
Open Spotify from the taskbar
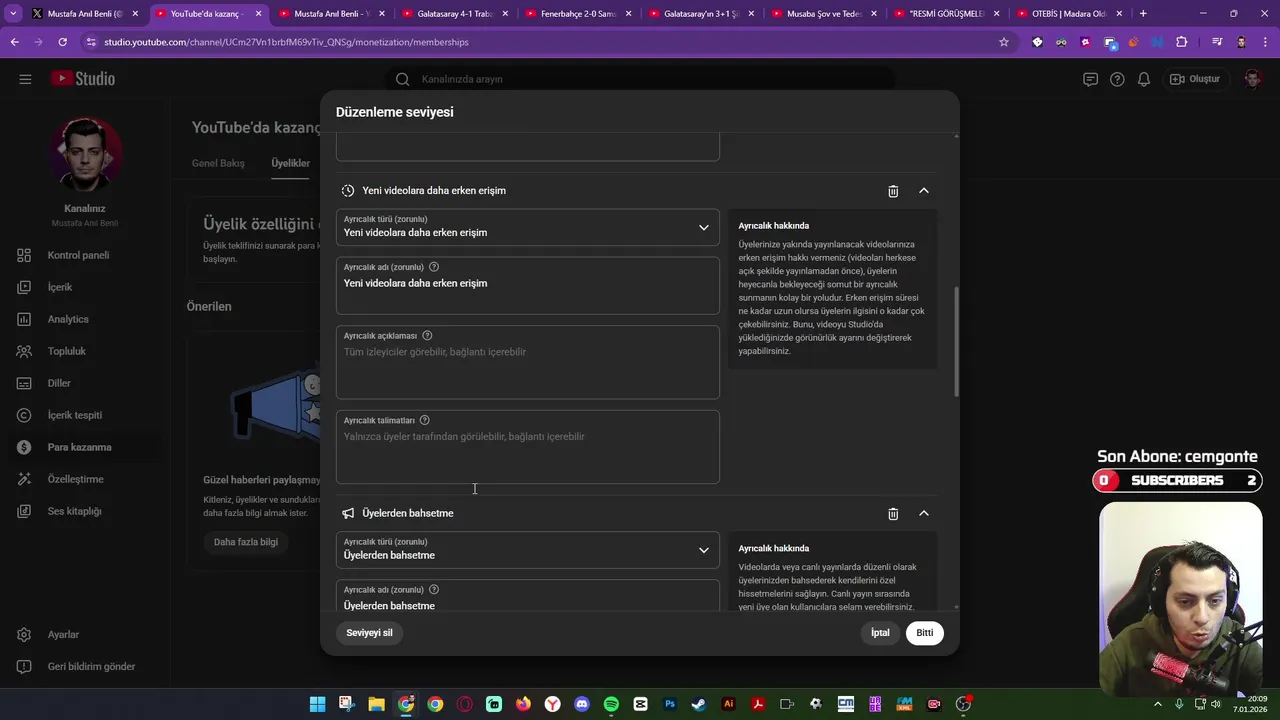611,704
